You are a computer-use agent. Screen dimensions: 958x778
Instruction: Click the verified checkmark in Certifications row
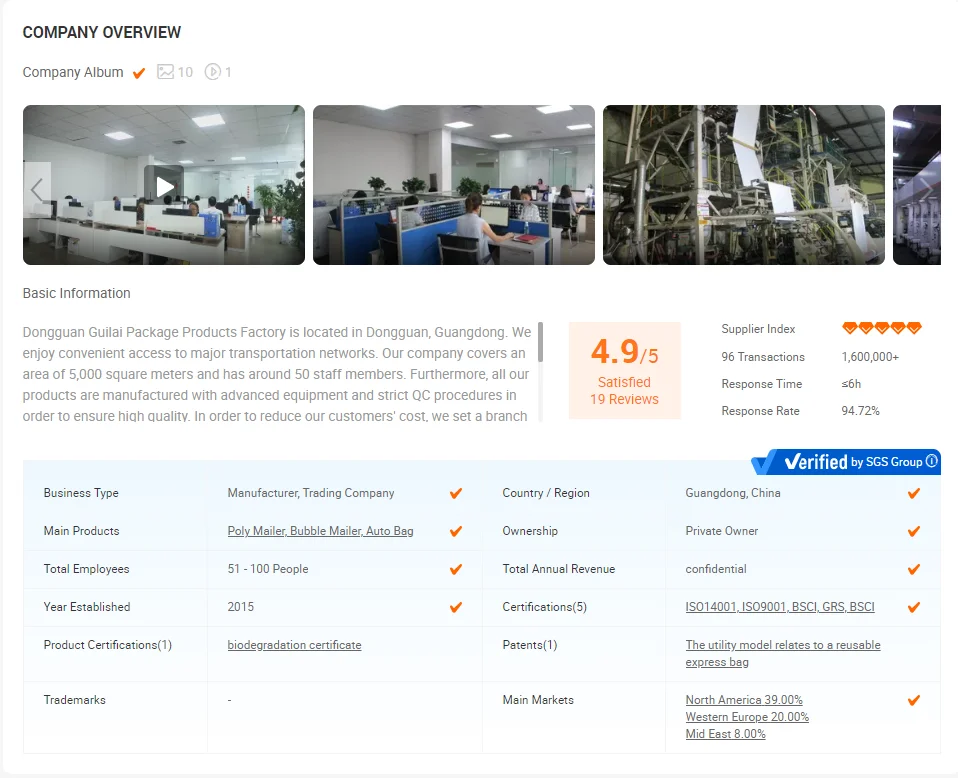pos(914,607)
